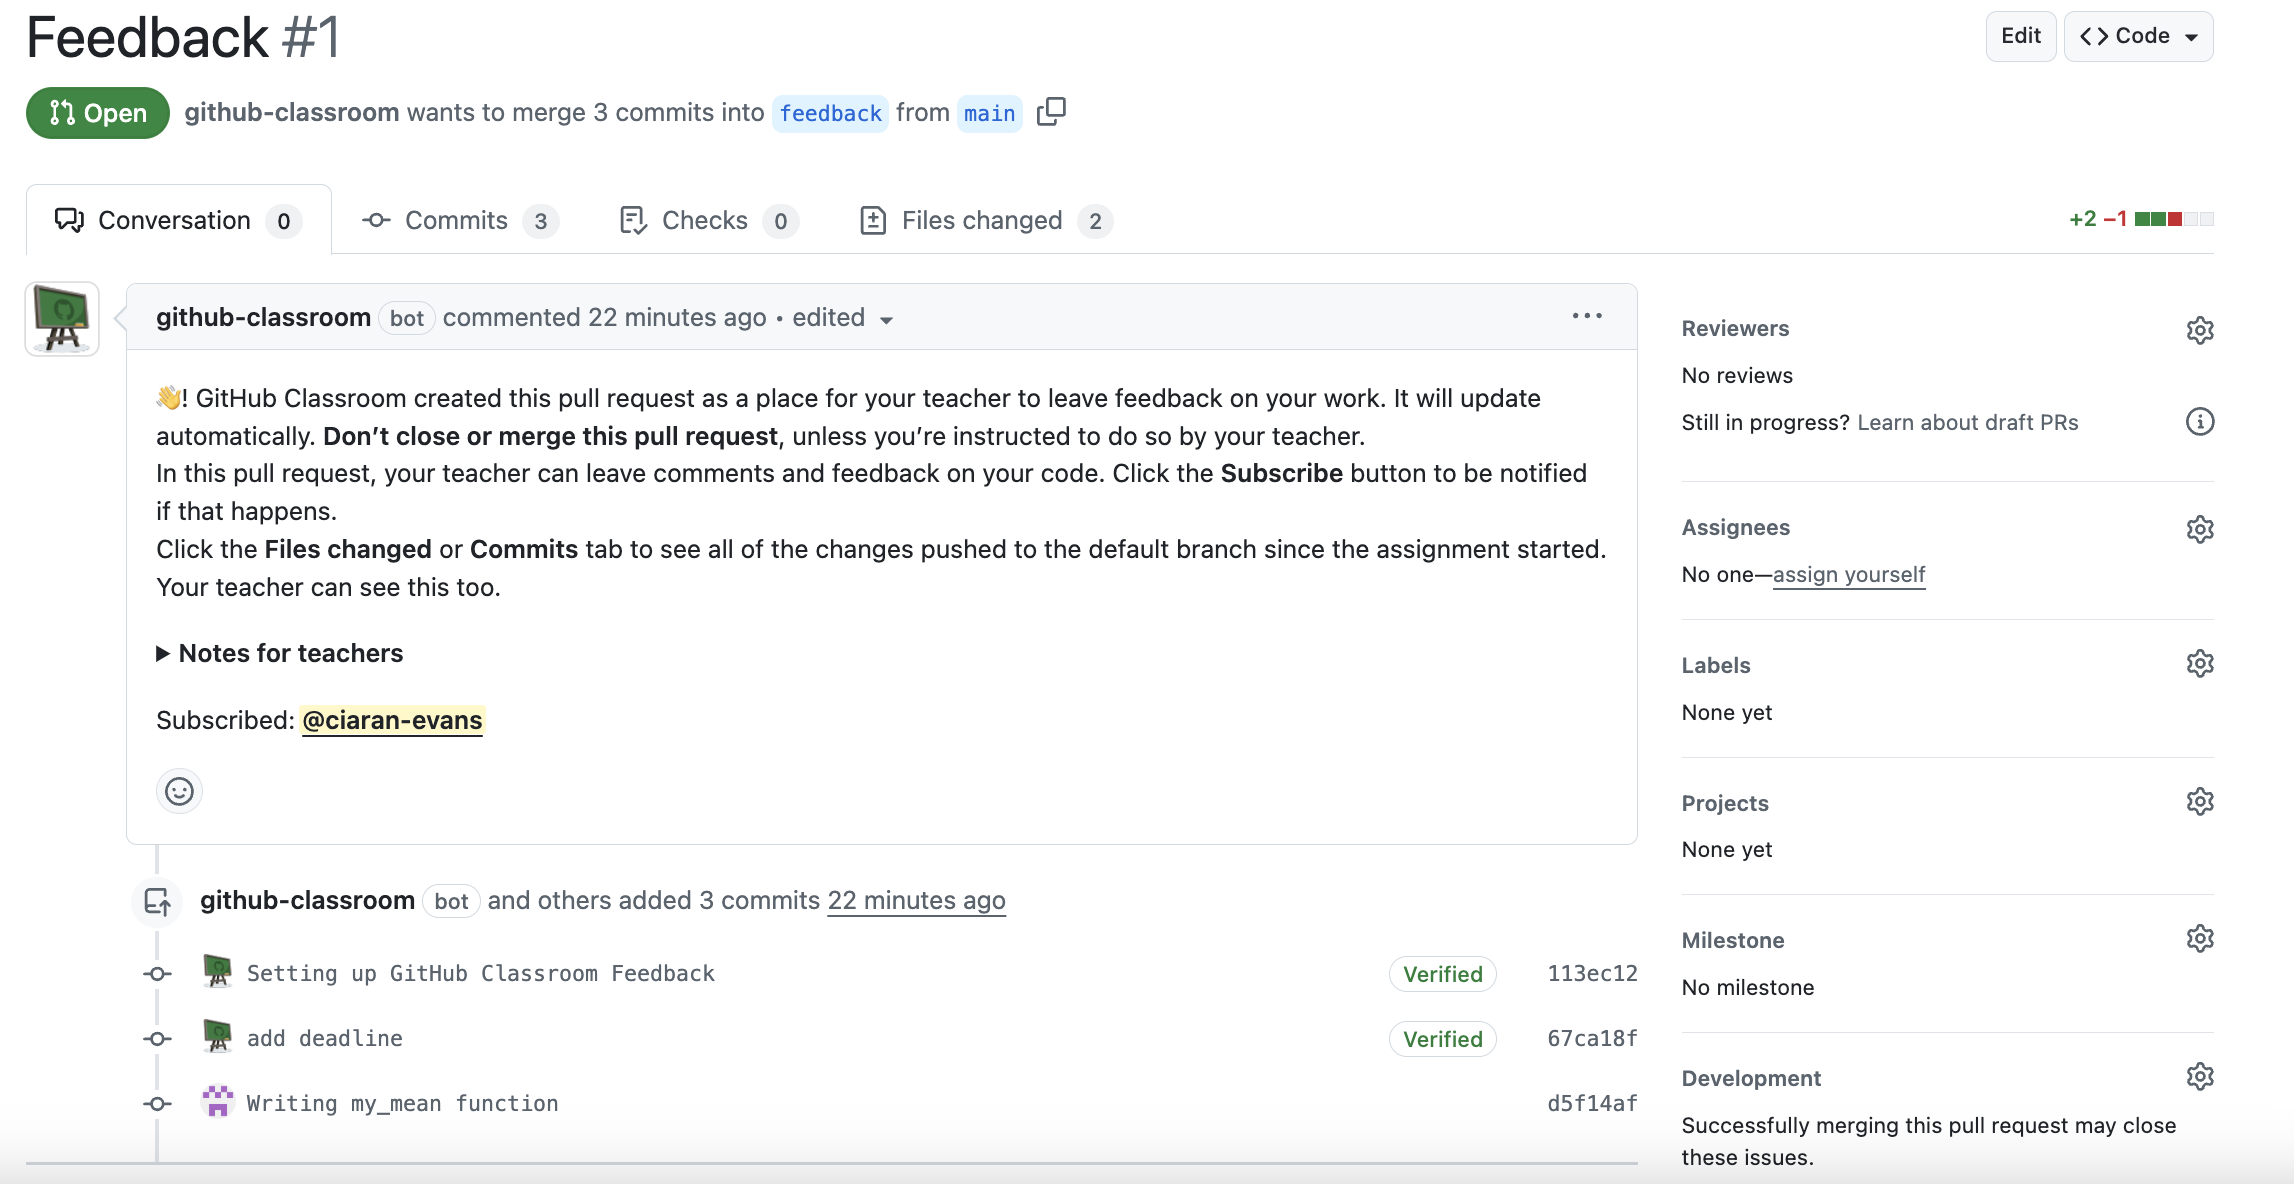2294x1184 pixels.
Task: Open the Development gear settings
Action: click(2199, 1077)
